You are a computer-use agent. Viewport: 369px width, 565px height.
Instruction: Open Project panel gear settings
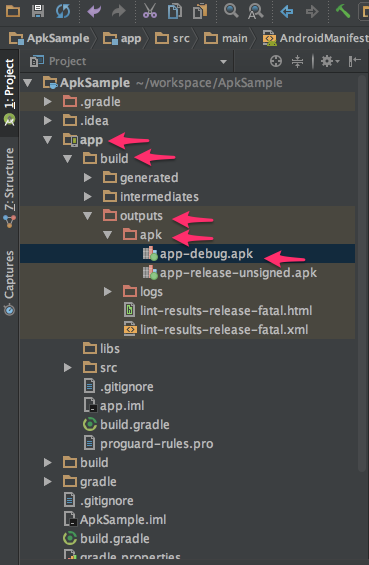pos(330,61)
